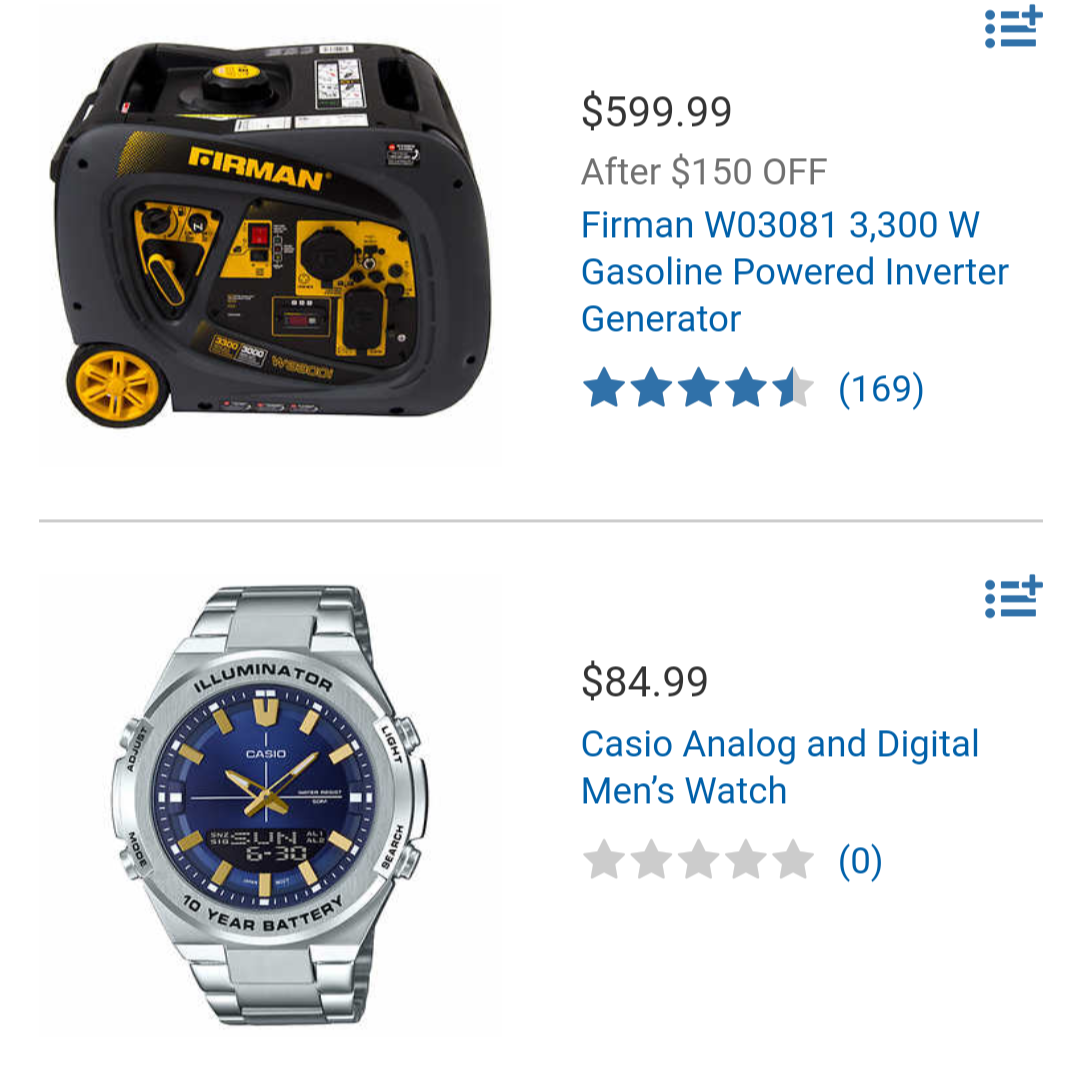Image resolution: width=1080 pixels, height=1066 pixels.
Task: Click the After $150 OFF discount note
Action: point(704,171)
